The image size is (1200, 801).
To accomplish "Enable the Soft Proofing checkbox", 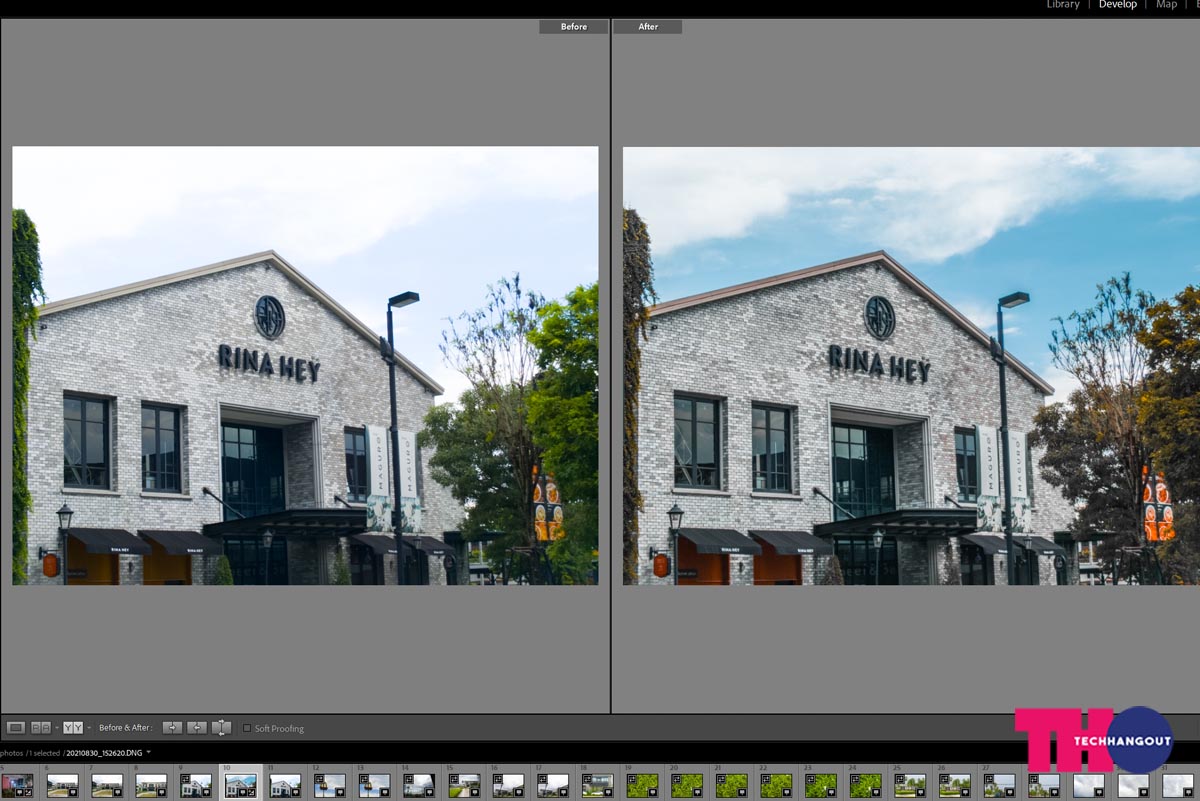I will pyautogui.click(x=248, y=728).
